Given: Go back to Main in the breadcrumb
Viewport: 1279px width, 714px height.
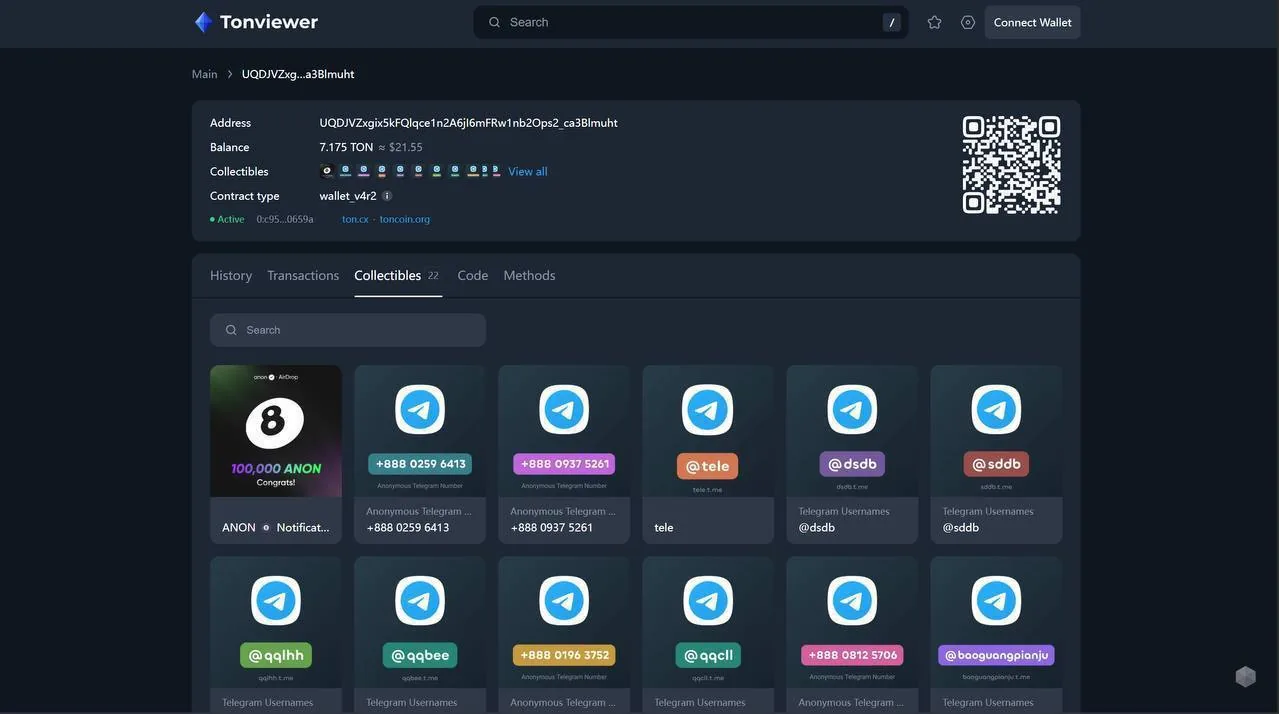Looking at the screenshot, I should coord(205,74).
